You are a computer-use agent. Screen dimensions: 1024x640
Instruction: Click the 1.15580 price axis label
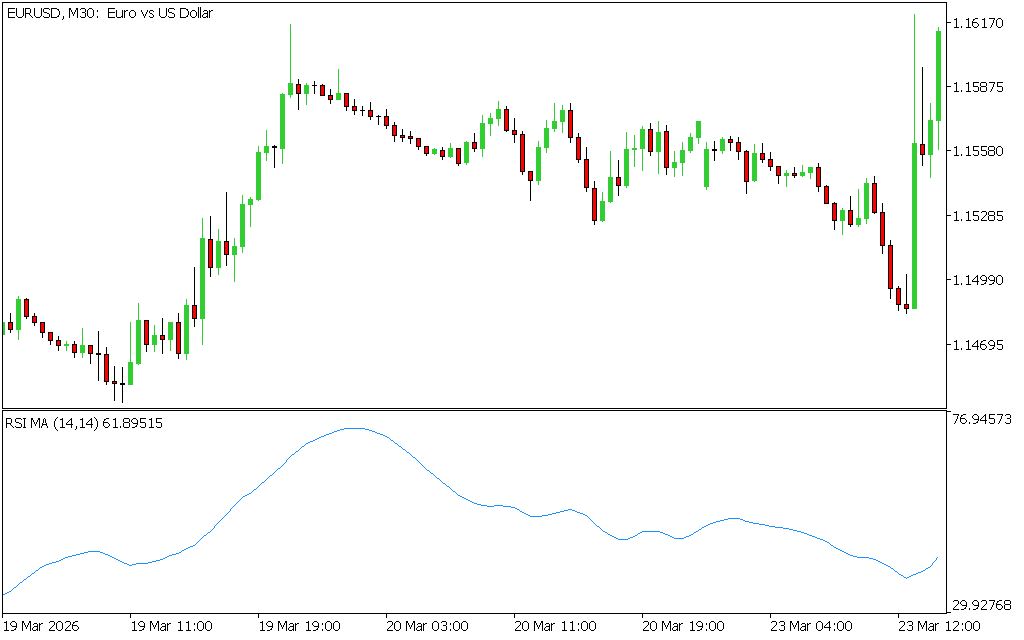click(981, 151)
